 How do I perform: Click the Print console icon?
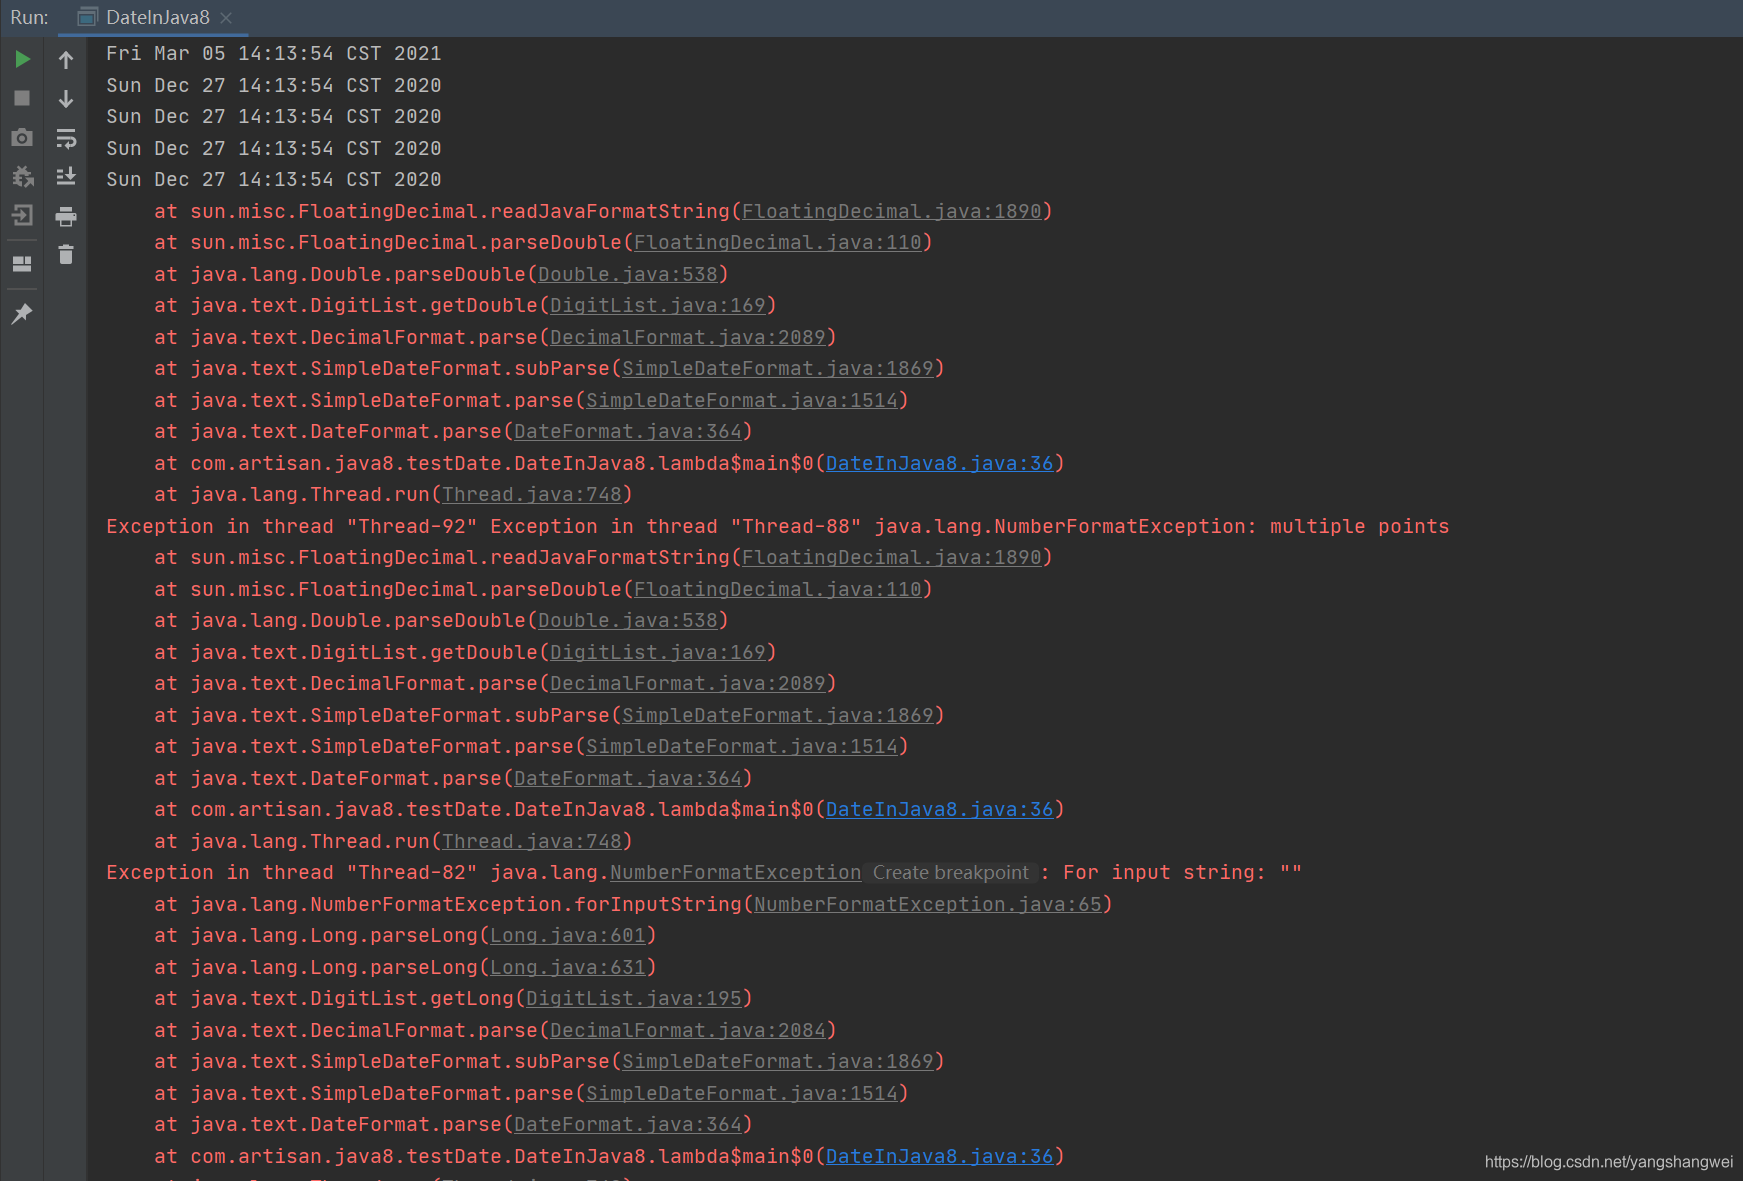(x=66, y=216)
